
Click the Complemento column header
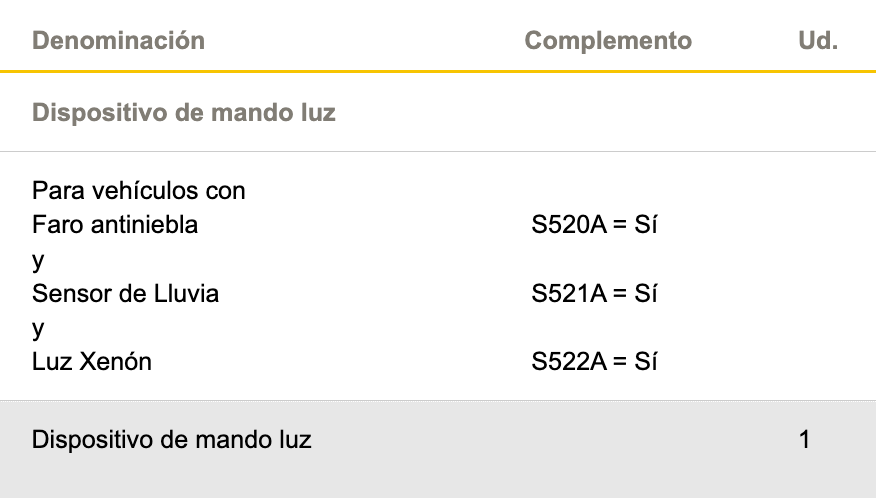click(x=608, y=40)
